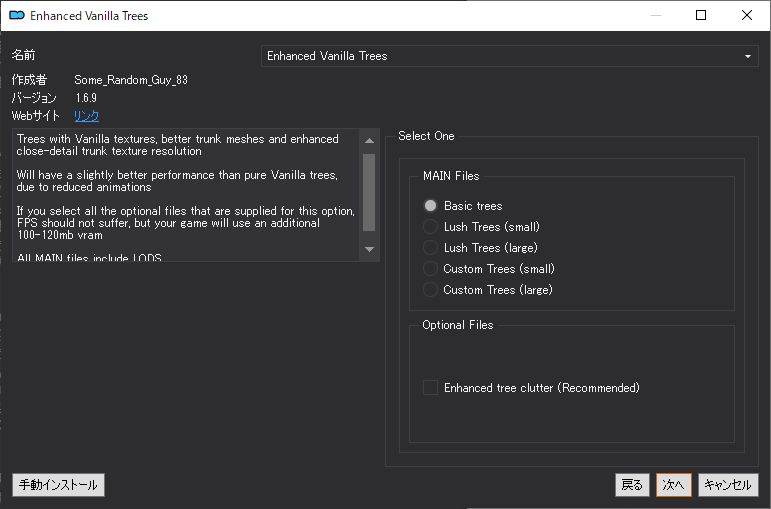Open the name dropdown arrow
The width and height of the screenshot is (771, 509).
point(748,56)
